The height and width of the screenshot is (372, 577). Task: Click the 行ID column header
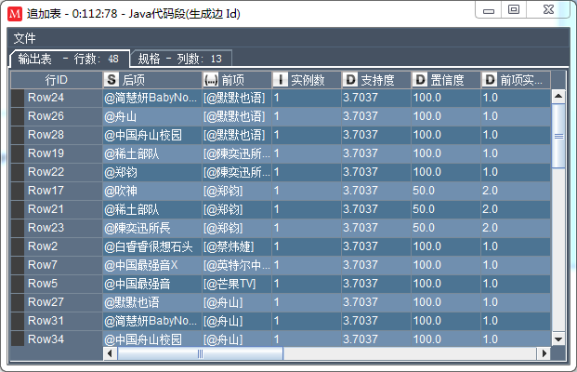(x=56, y=79)
